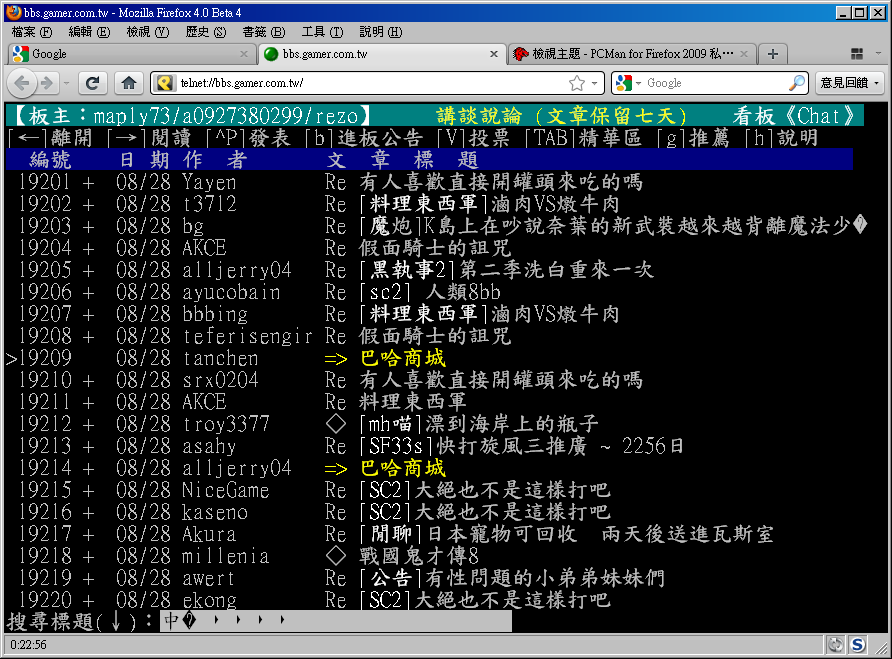Click post 19211 料理東西軍
Screen dimensions: 892x659
412,402
